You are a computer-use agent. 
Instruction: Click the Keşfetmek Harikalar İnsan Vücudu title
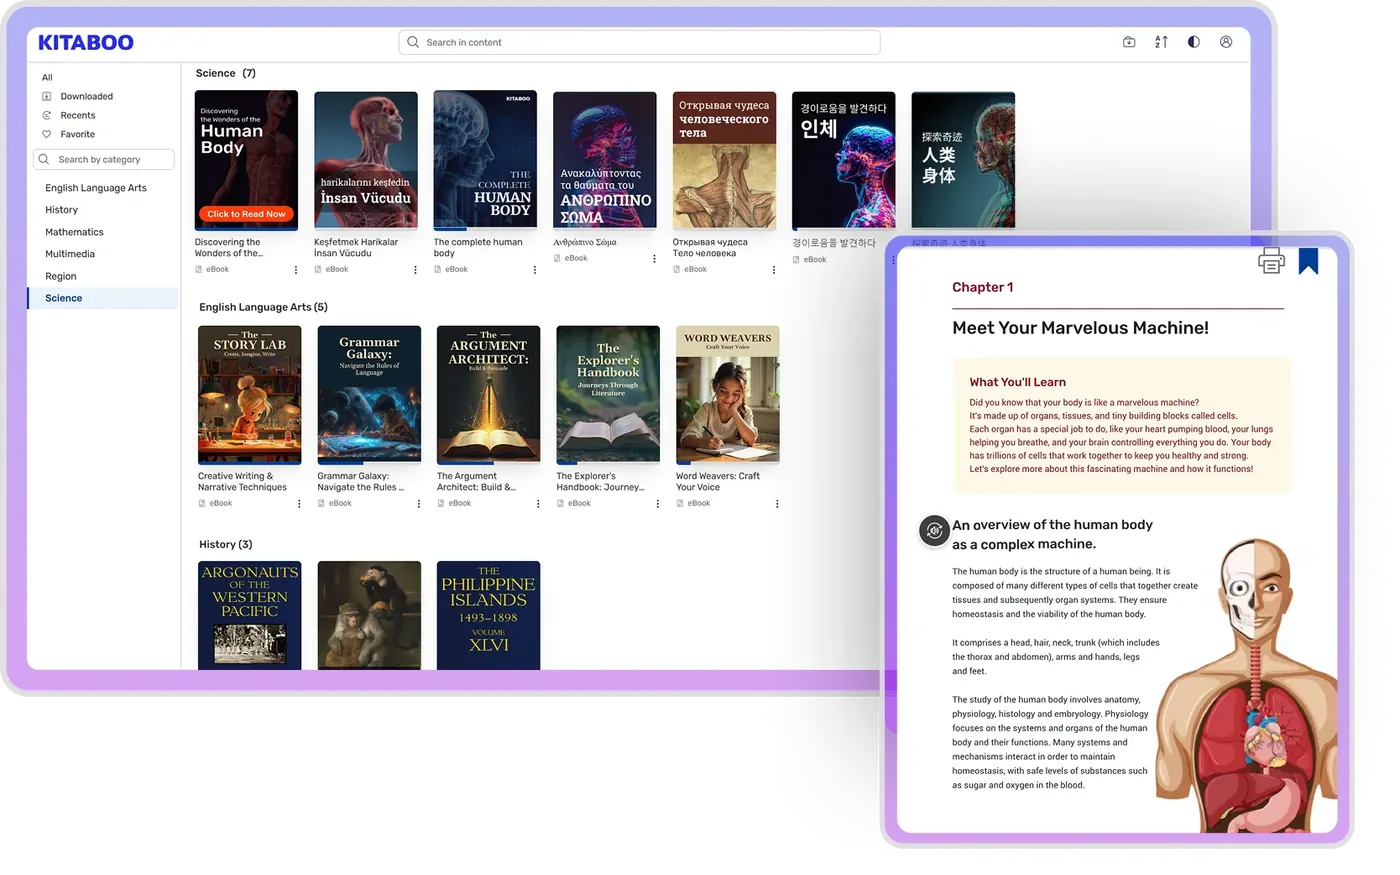click(356, 248)
